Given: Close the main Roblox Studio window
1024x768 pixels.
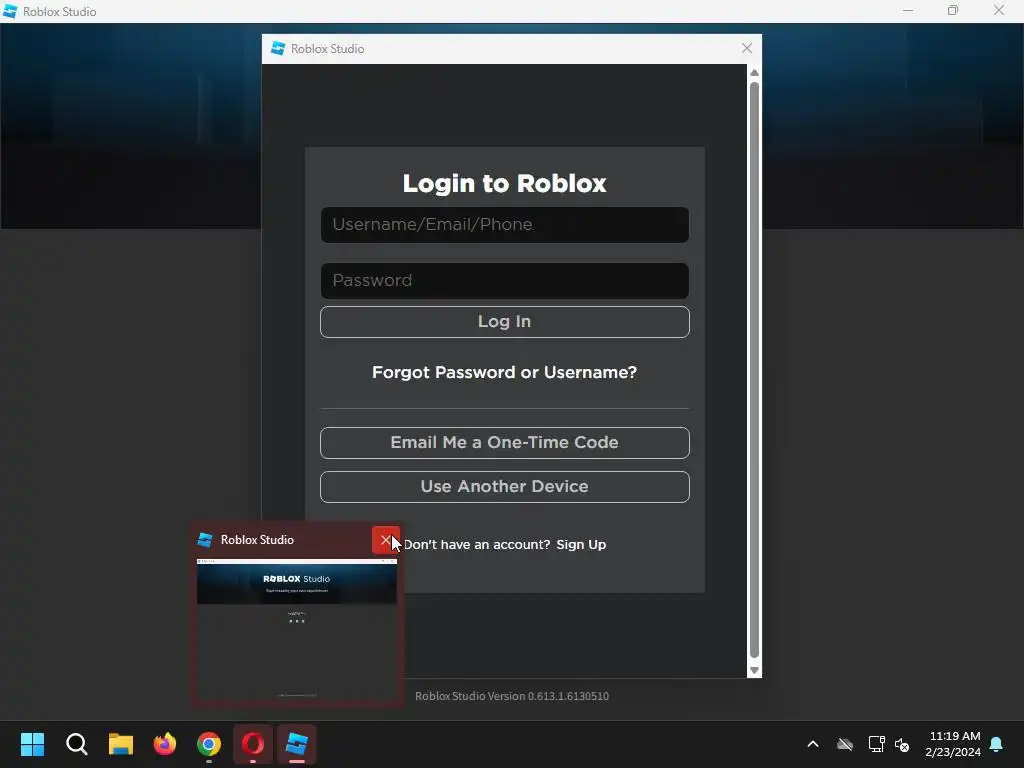Looking at the screenshot, I should (x=999, y=11).
